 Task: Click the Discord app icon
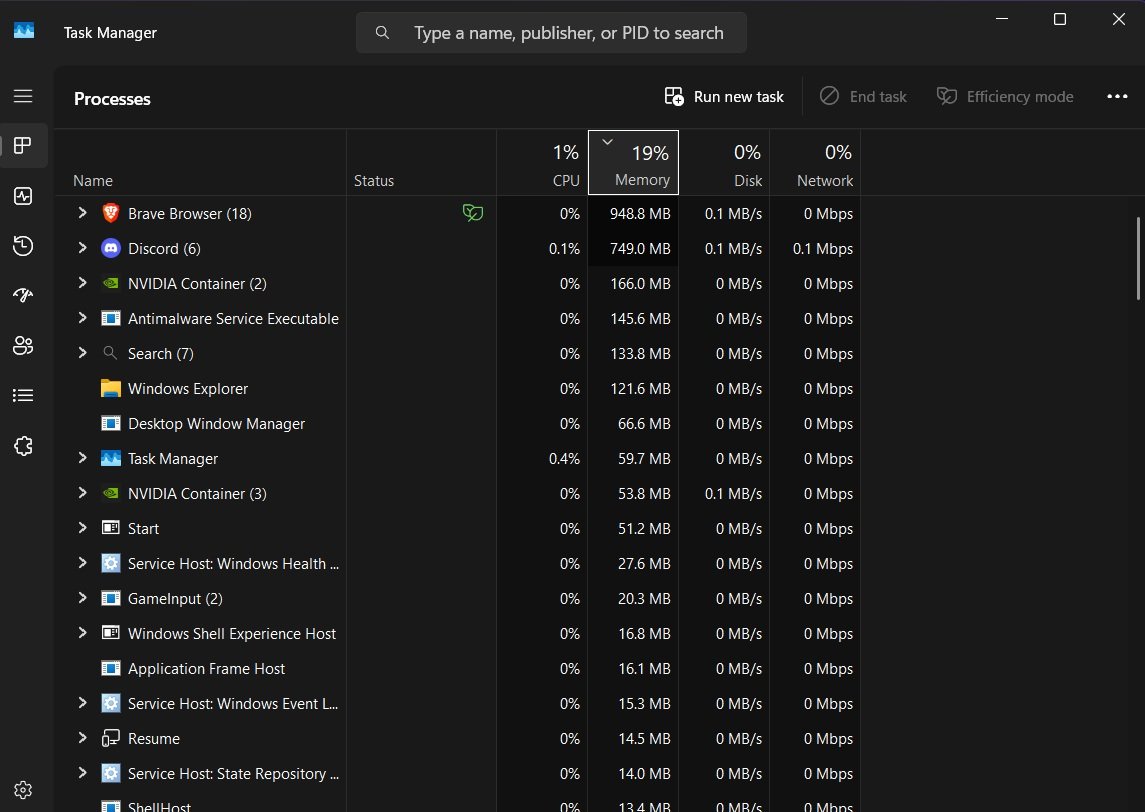[x=110, y=248]
